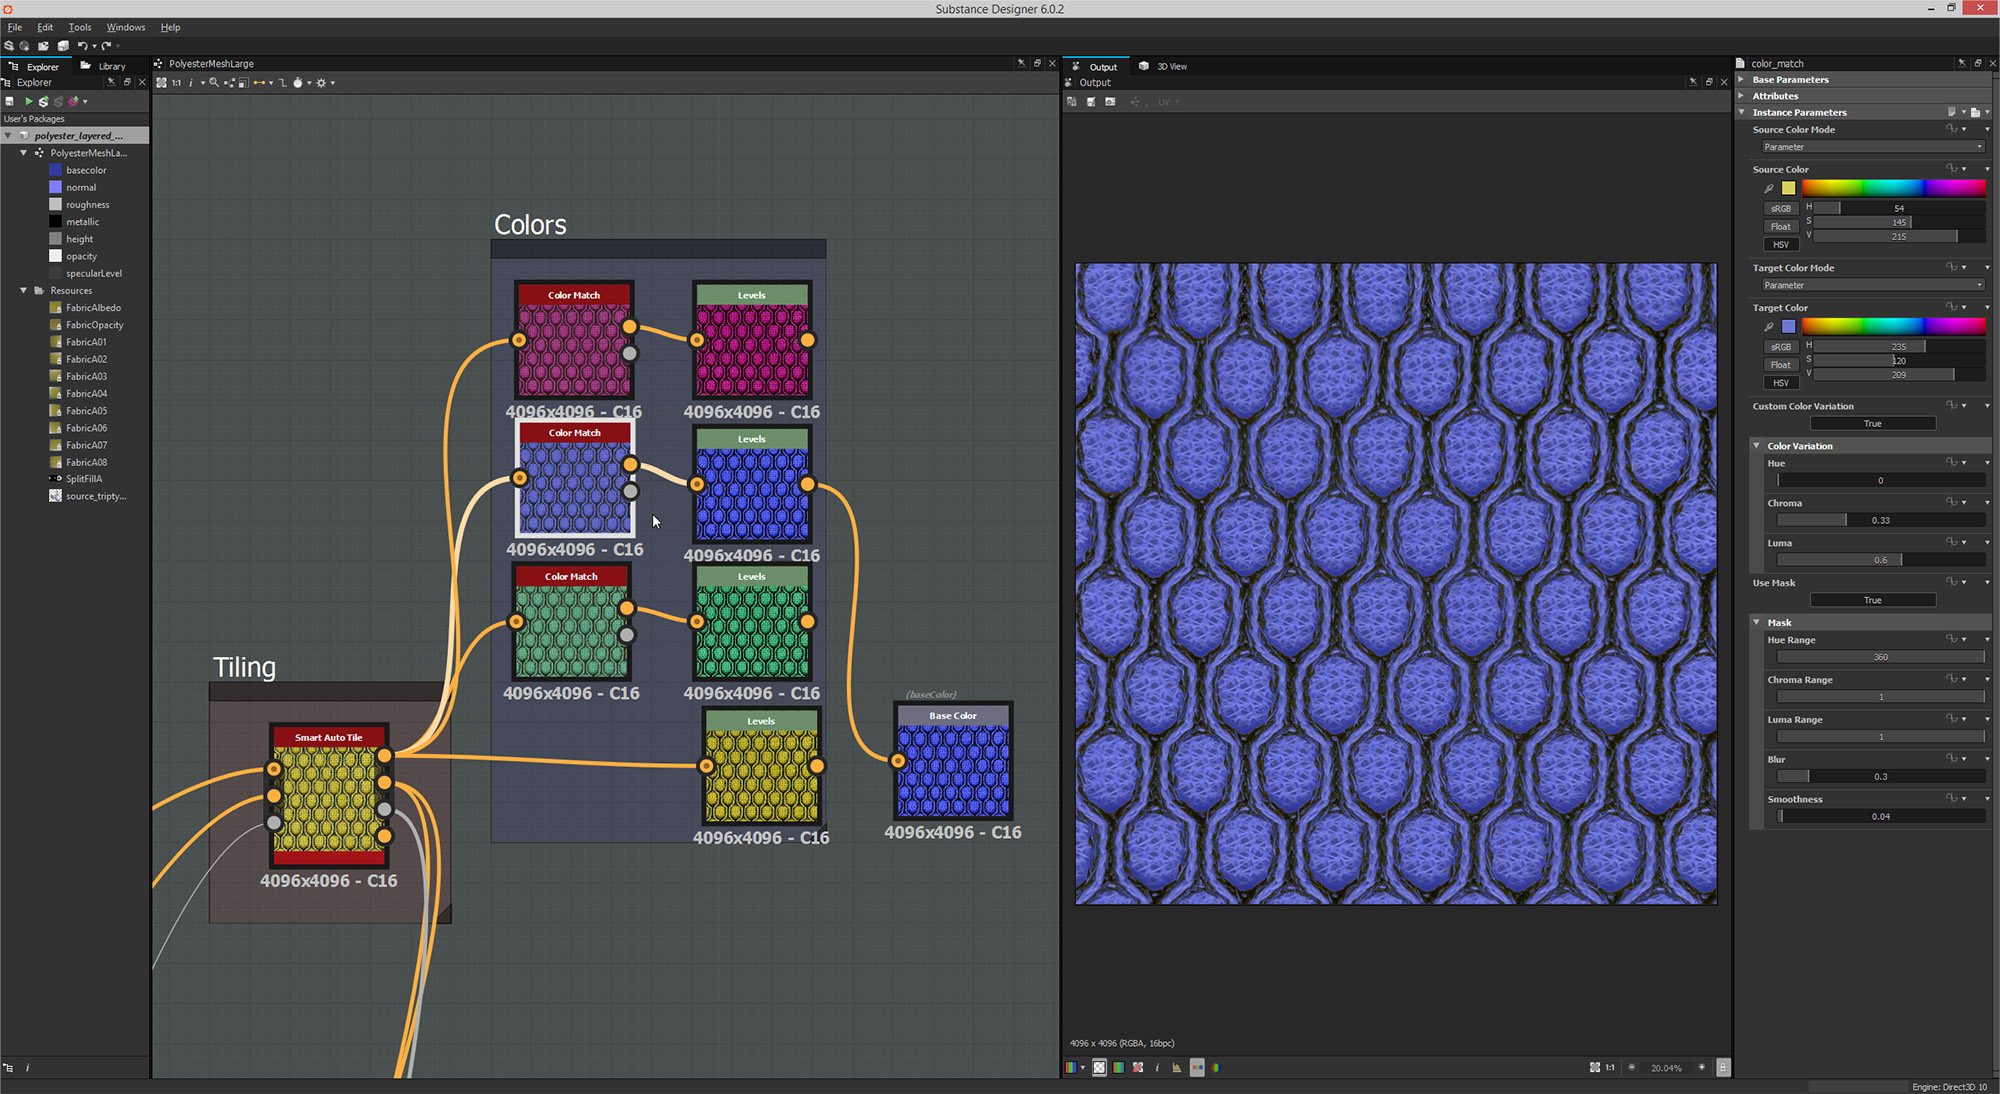Select sRGB mode for Source Color
The image size is (2000, 1094).
[x=1780, y=208]
